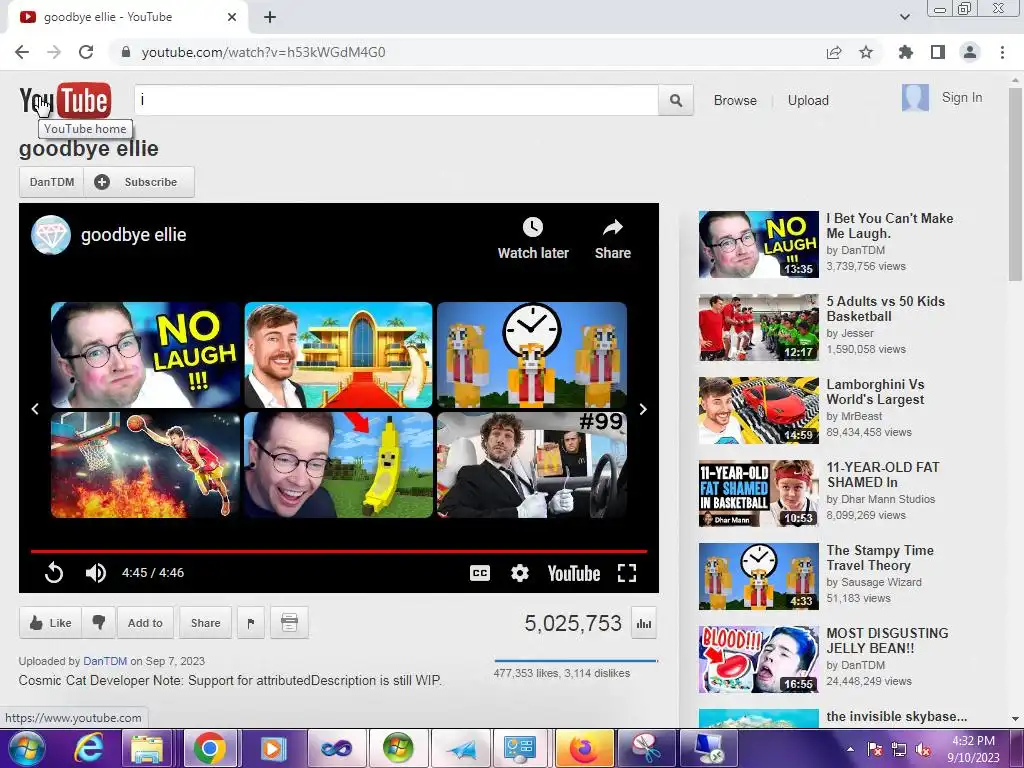The height and width of the screenshot is (768, 1024).
Task: Click the search magnifier button
Action: tap(676, 101)
